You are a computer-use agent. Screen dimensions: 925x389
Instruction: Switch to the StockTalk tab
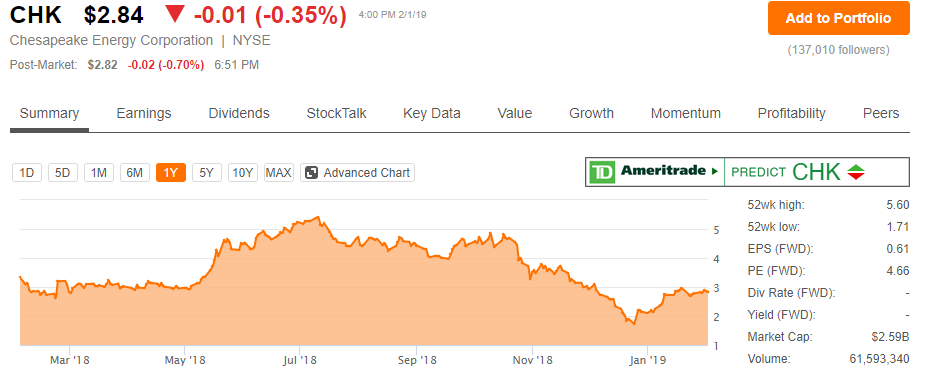pos(336,113)
